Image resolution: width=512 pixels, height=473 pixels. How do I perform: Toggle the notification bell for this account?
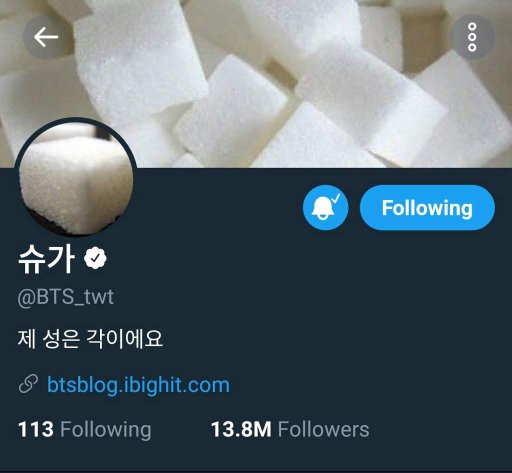coord(326,208)
